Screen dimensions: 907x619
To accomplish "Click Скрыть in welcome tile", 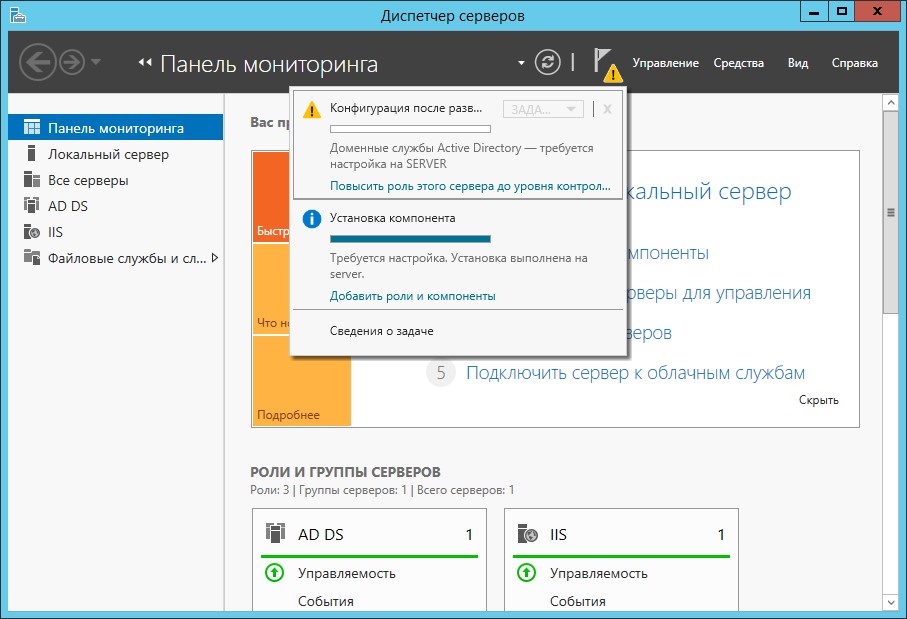I will (x=818, y=400).
